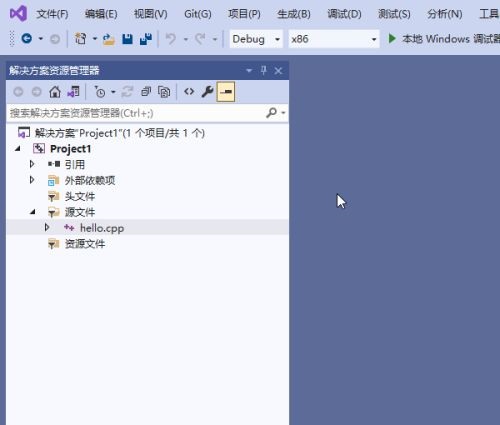
Task: Open the navigate backward history dropdown arrow
Action: point(41,39)
